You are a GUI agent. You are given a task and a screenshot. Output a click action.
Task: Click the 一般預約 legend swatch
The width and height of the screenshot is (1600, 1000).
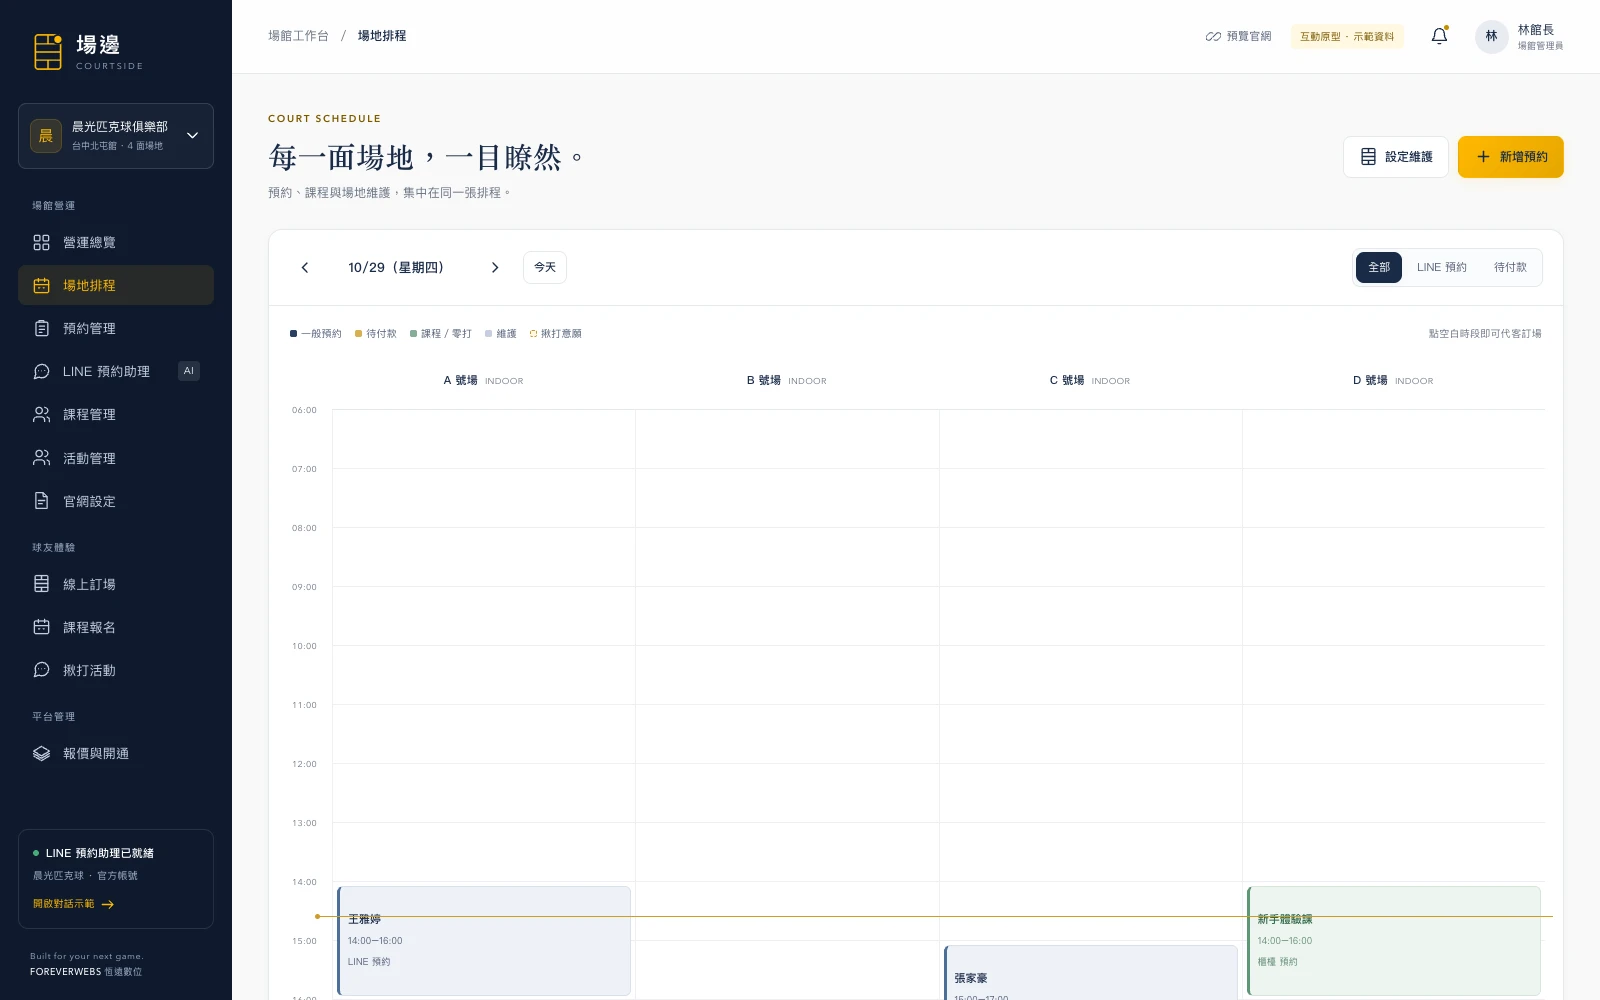tap(293, 334)
